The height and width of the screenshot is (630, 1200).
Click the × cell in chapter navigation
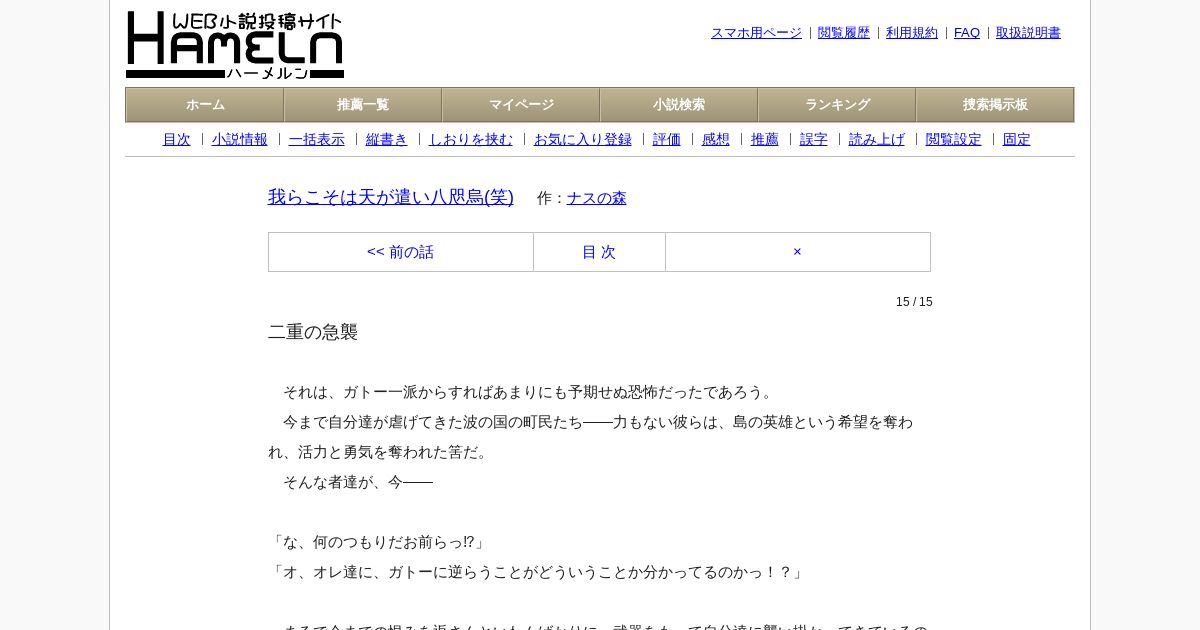[x=797, y=252]
